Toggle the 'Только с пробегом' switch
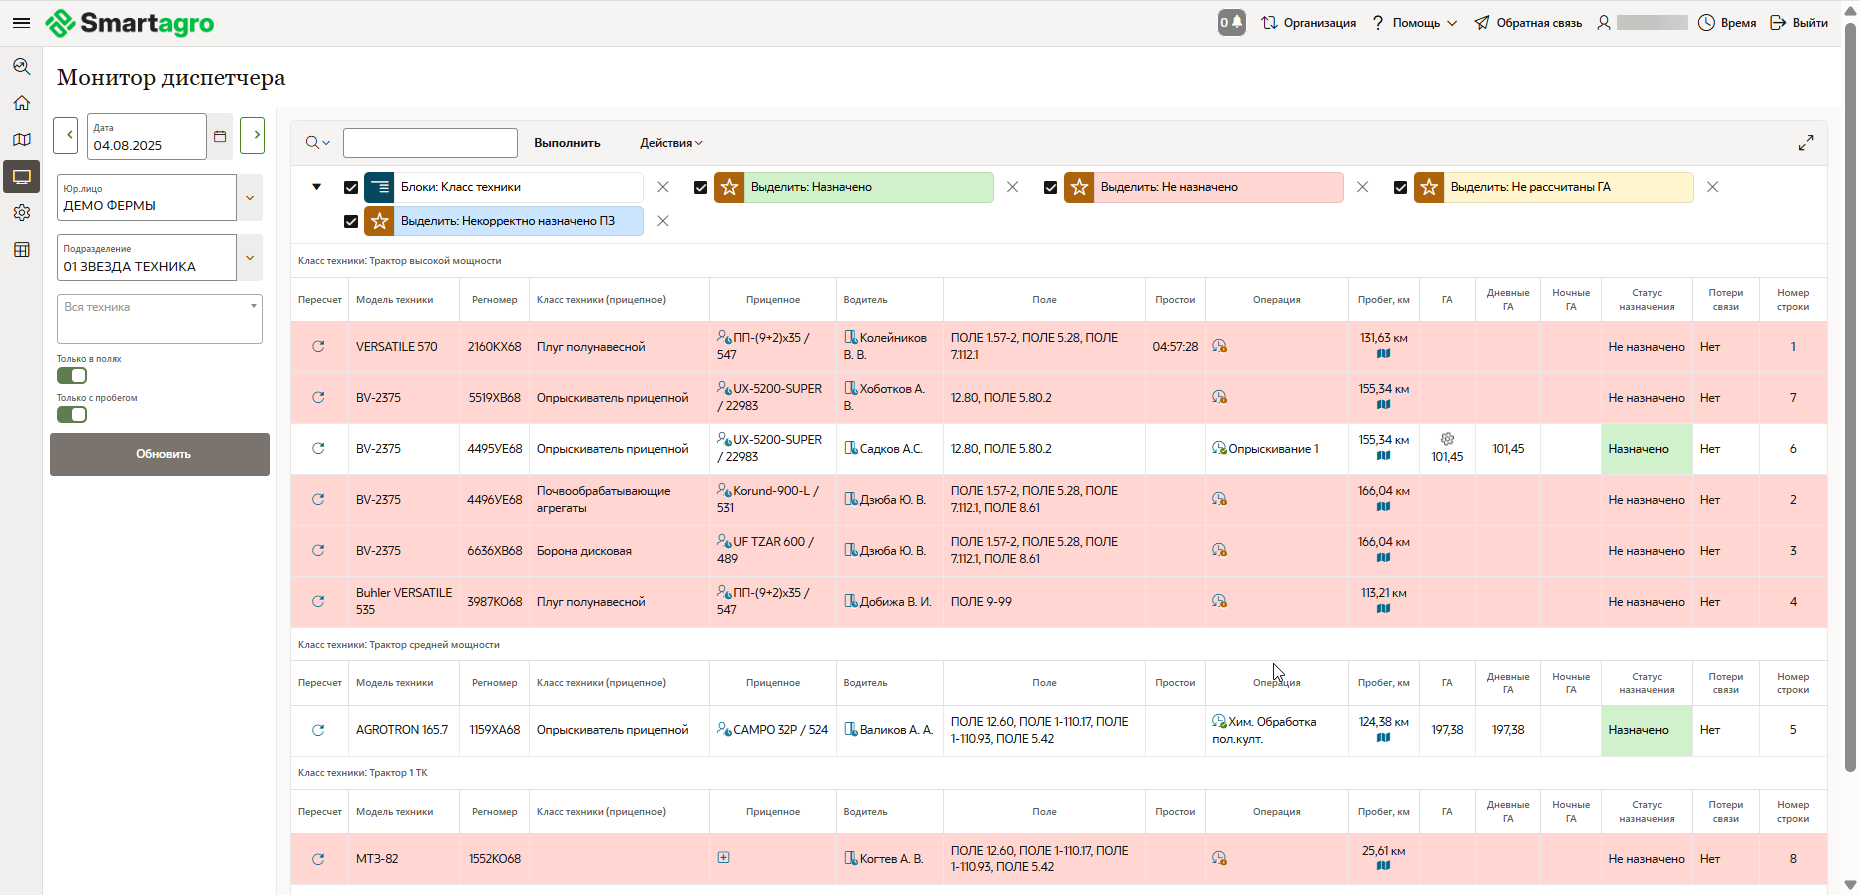1860x895 pixels. point(72,415)
